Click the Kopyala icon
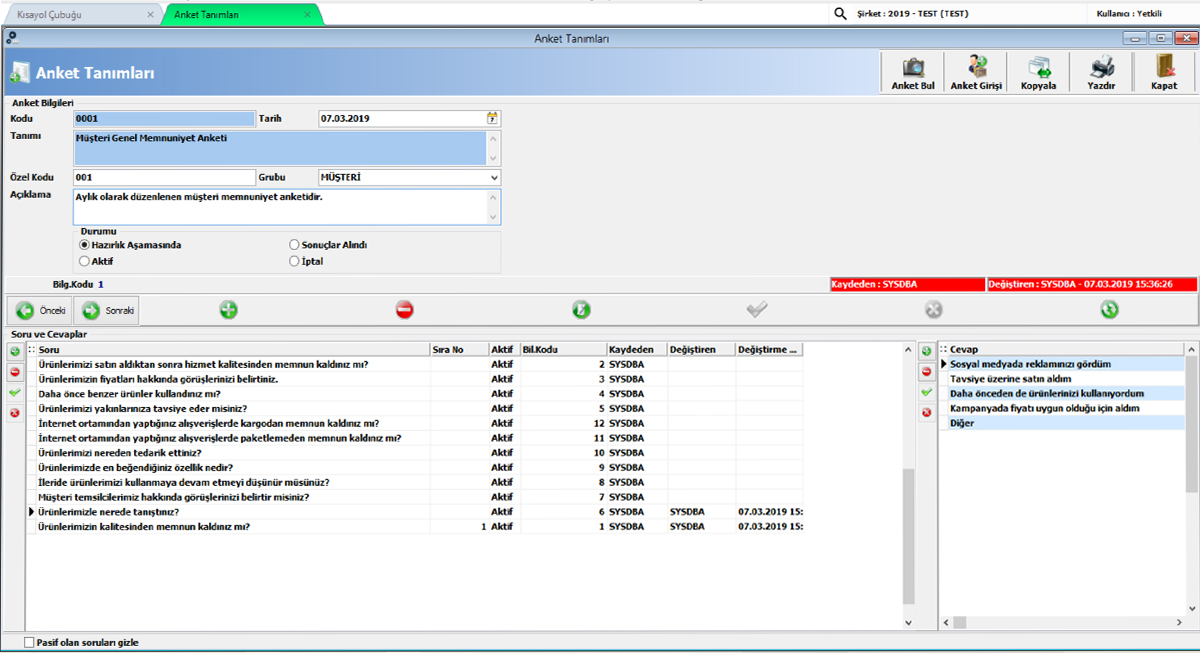This screenshot has width=1200, height=653. tap(1038, 71)
